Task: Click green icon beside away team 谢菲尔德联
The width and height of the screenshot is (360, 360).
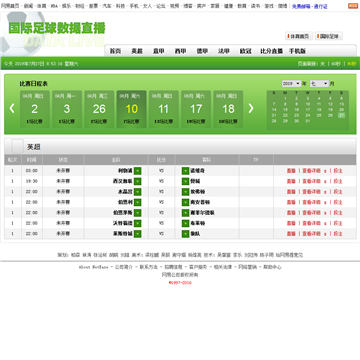Action: (185, 213)
